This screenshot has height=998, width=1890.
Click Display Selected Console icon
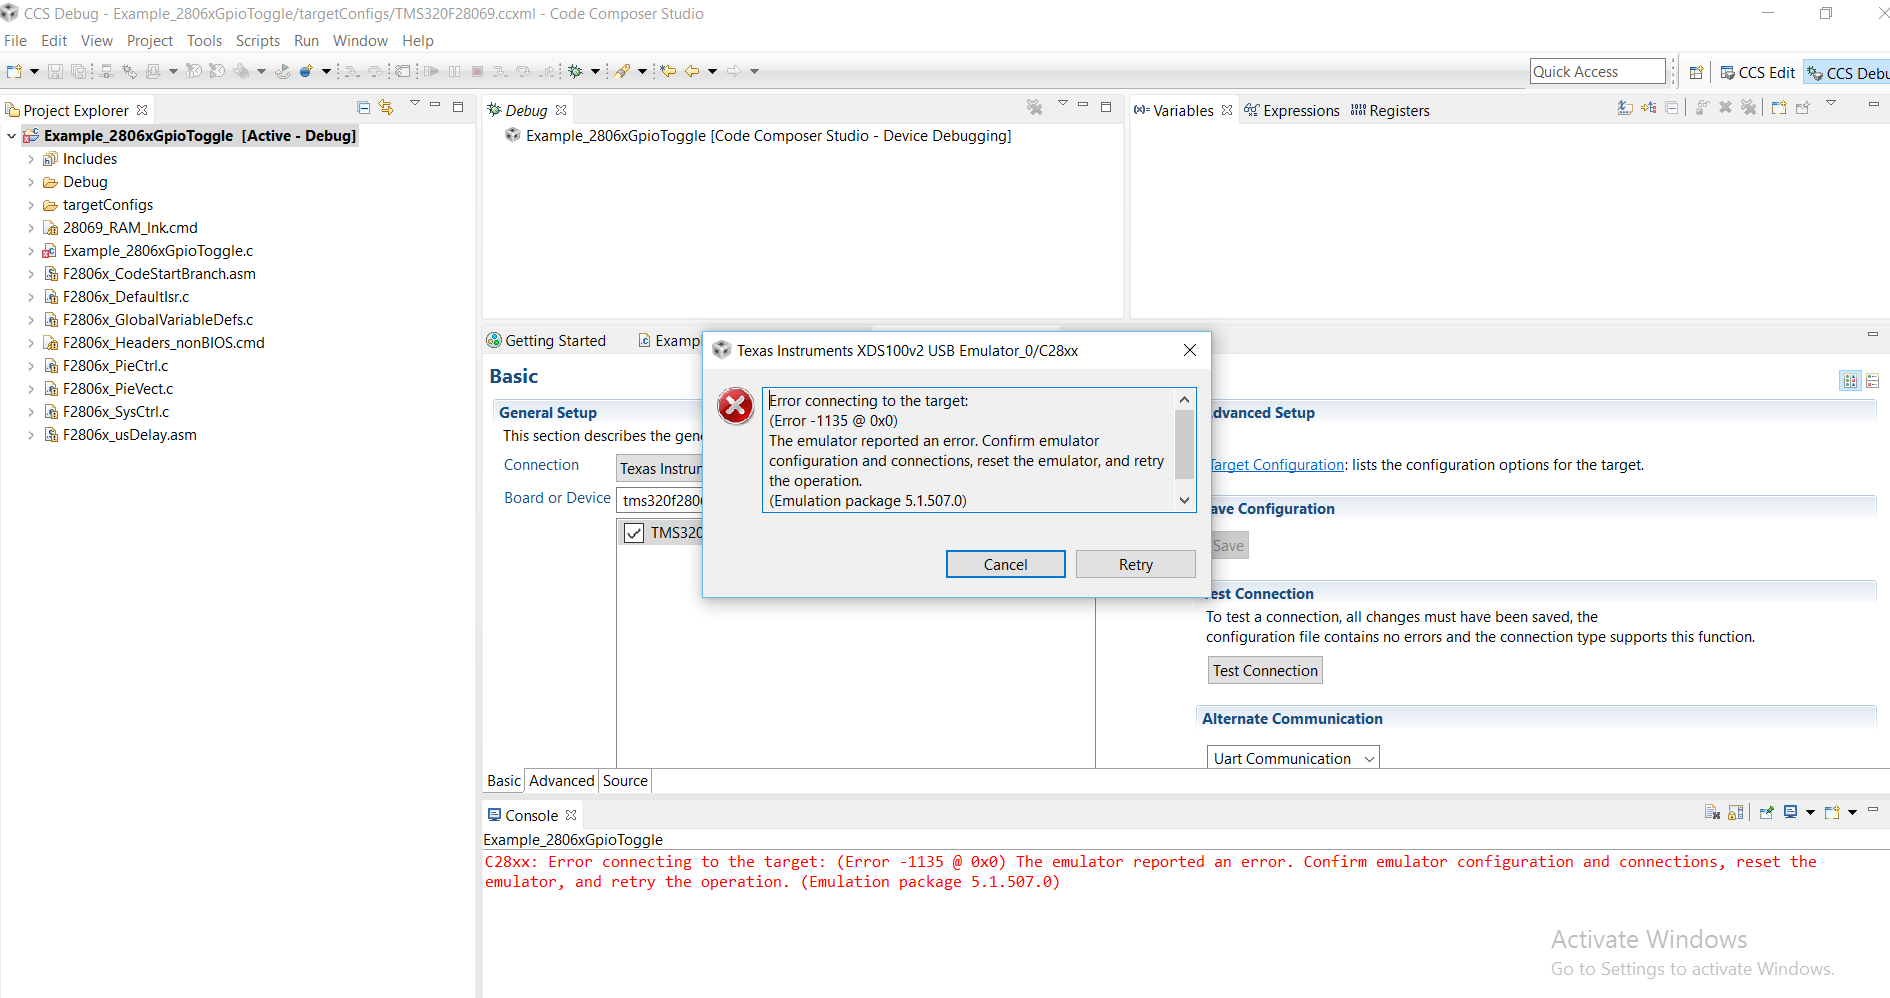(x=1790, y=812)
